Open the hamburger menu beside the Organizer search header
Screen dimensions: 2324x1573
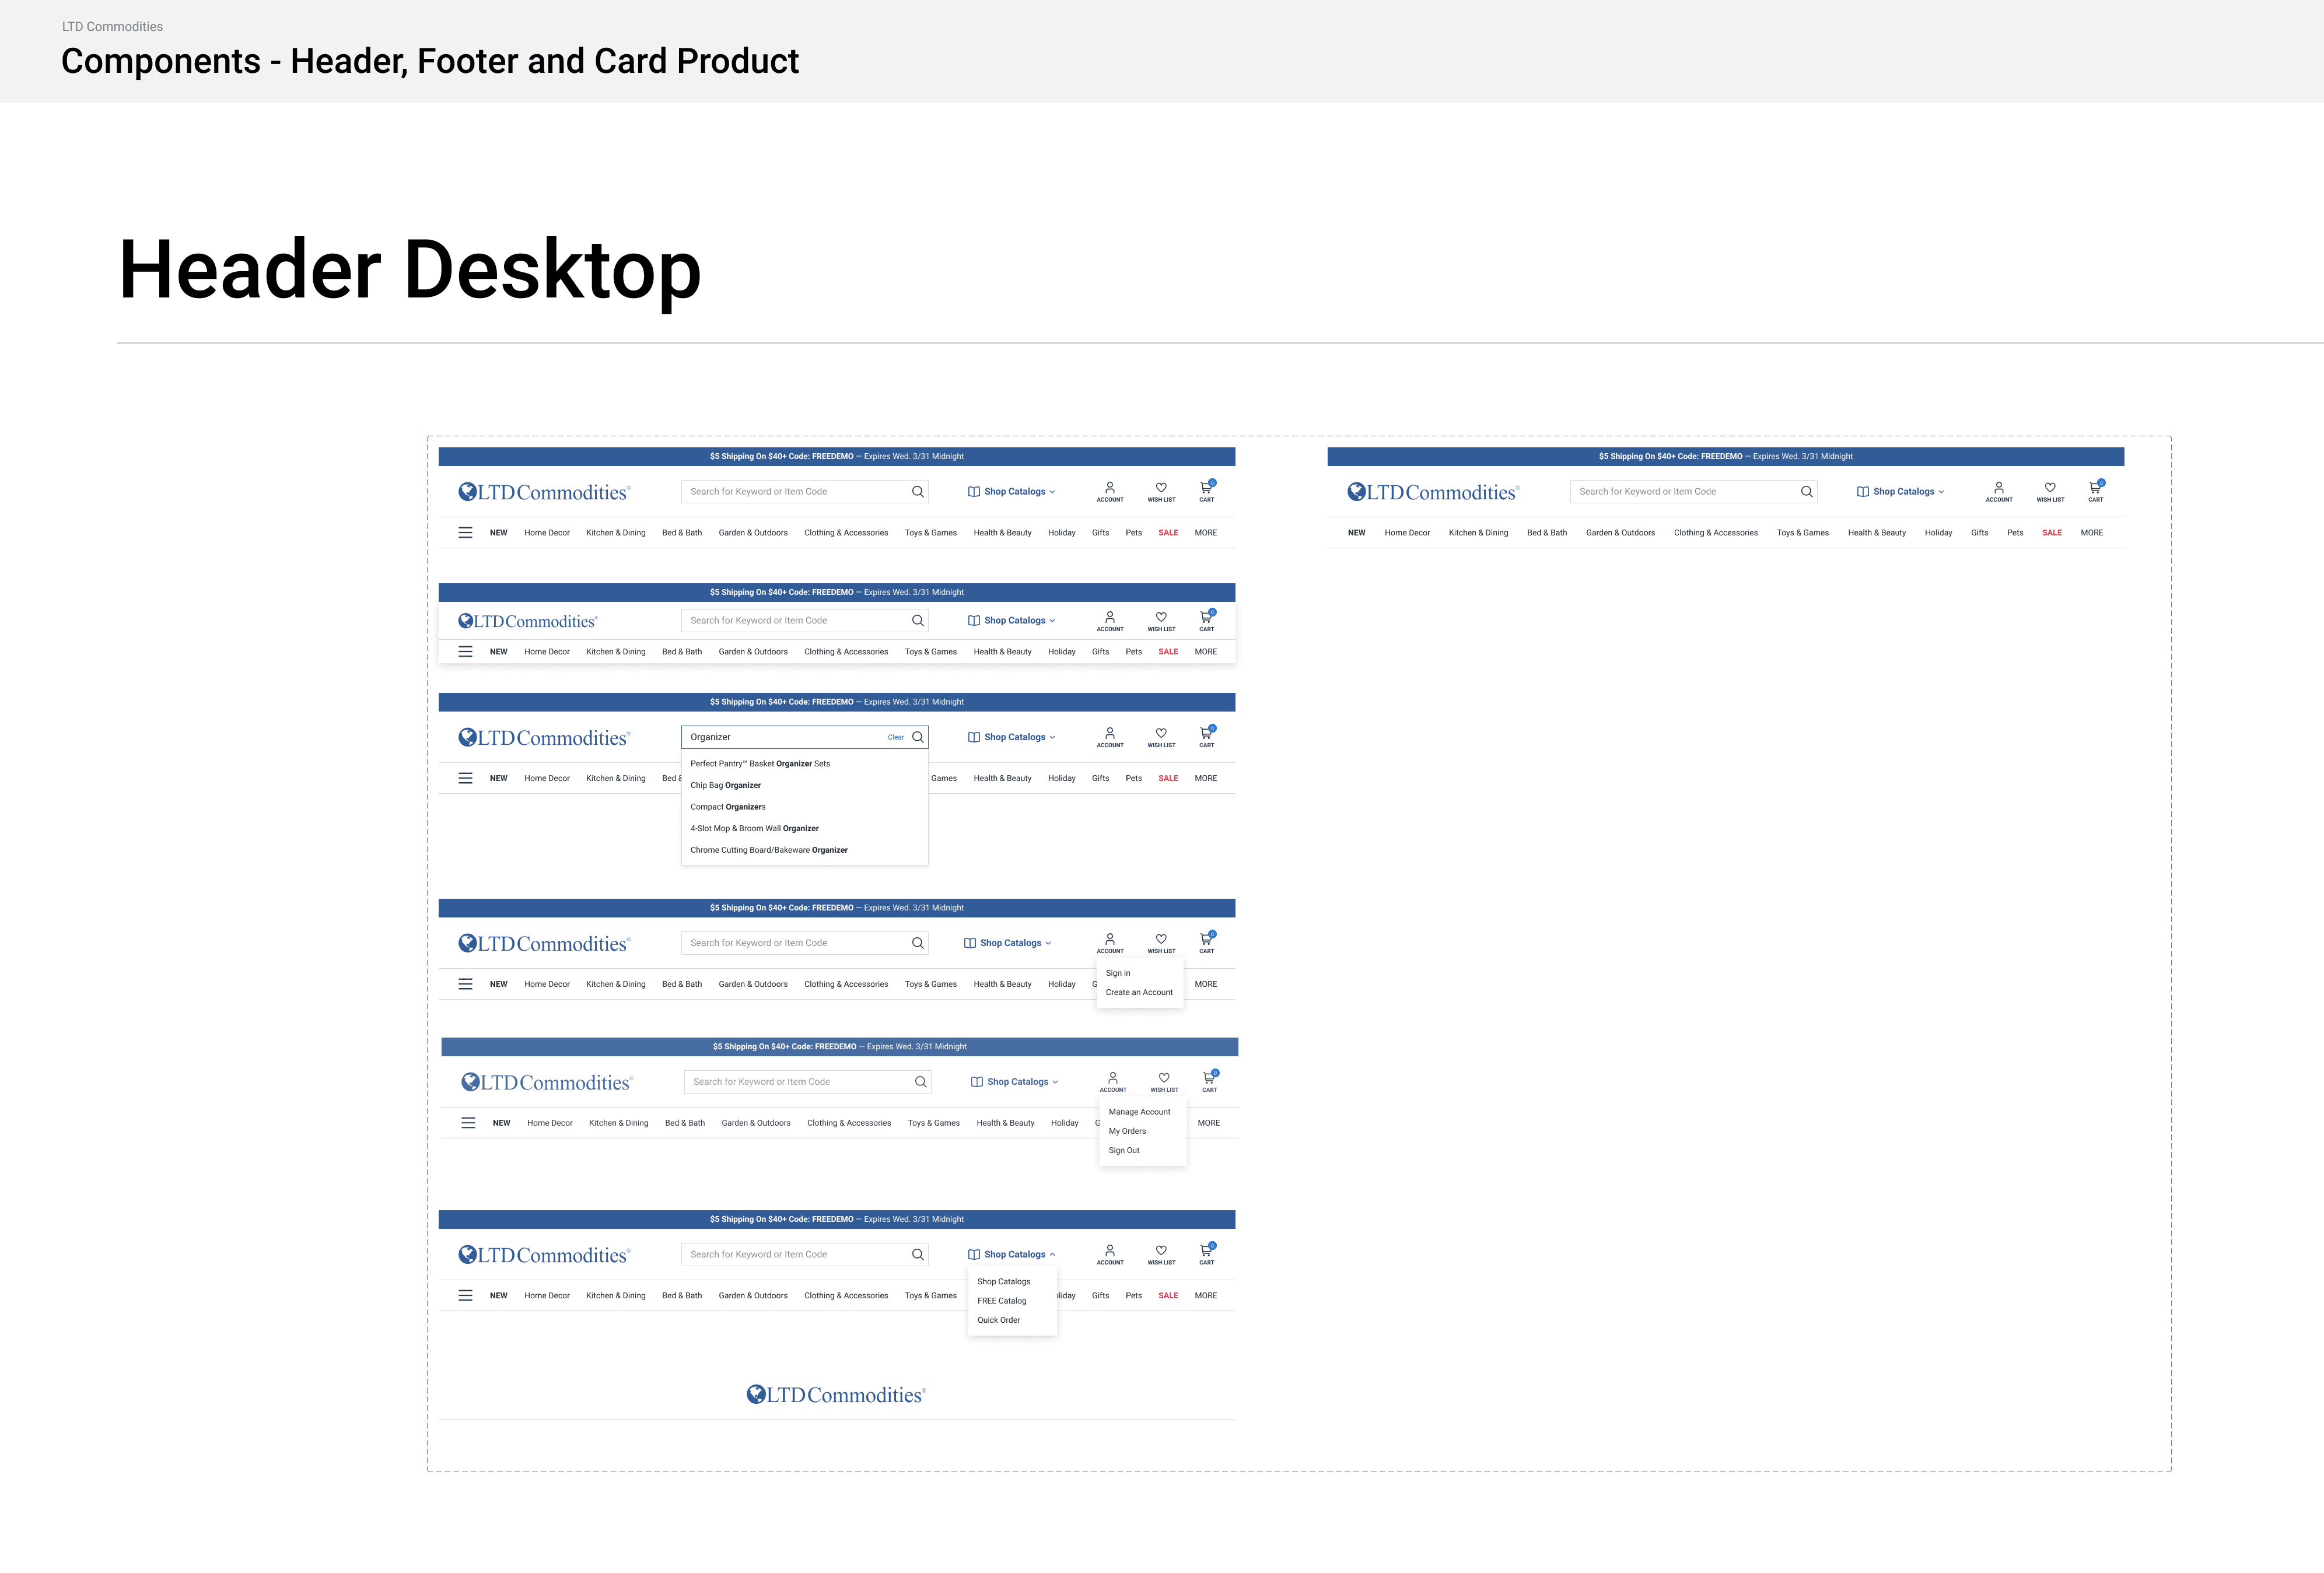coord(465,778)
